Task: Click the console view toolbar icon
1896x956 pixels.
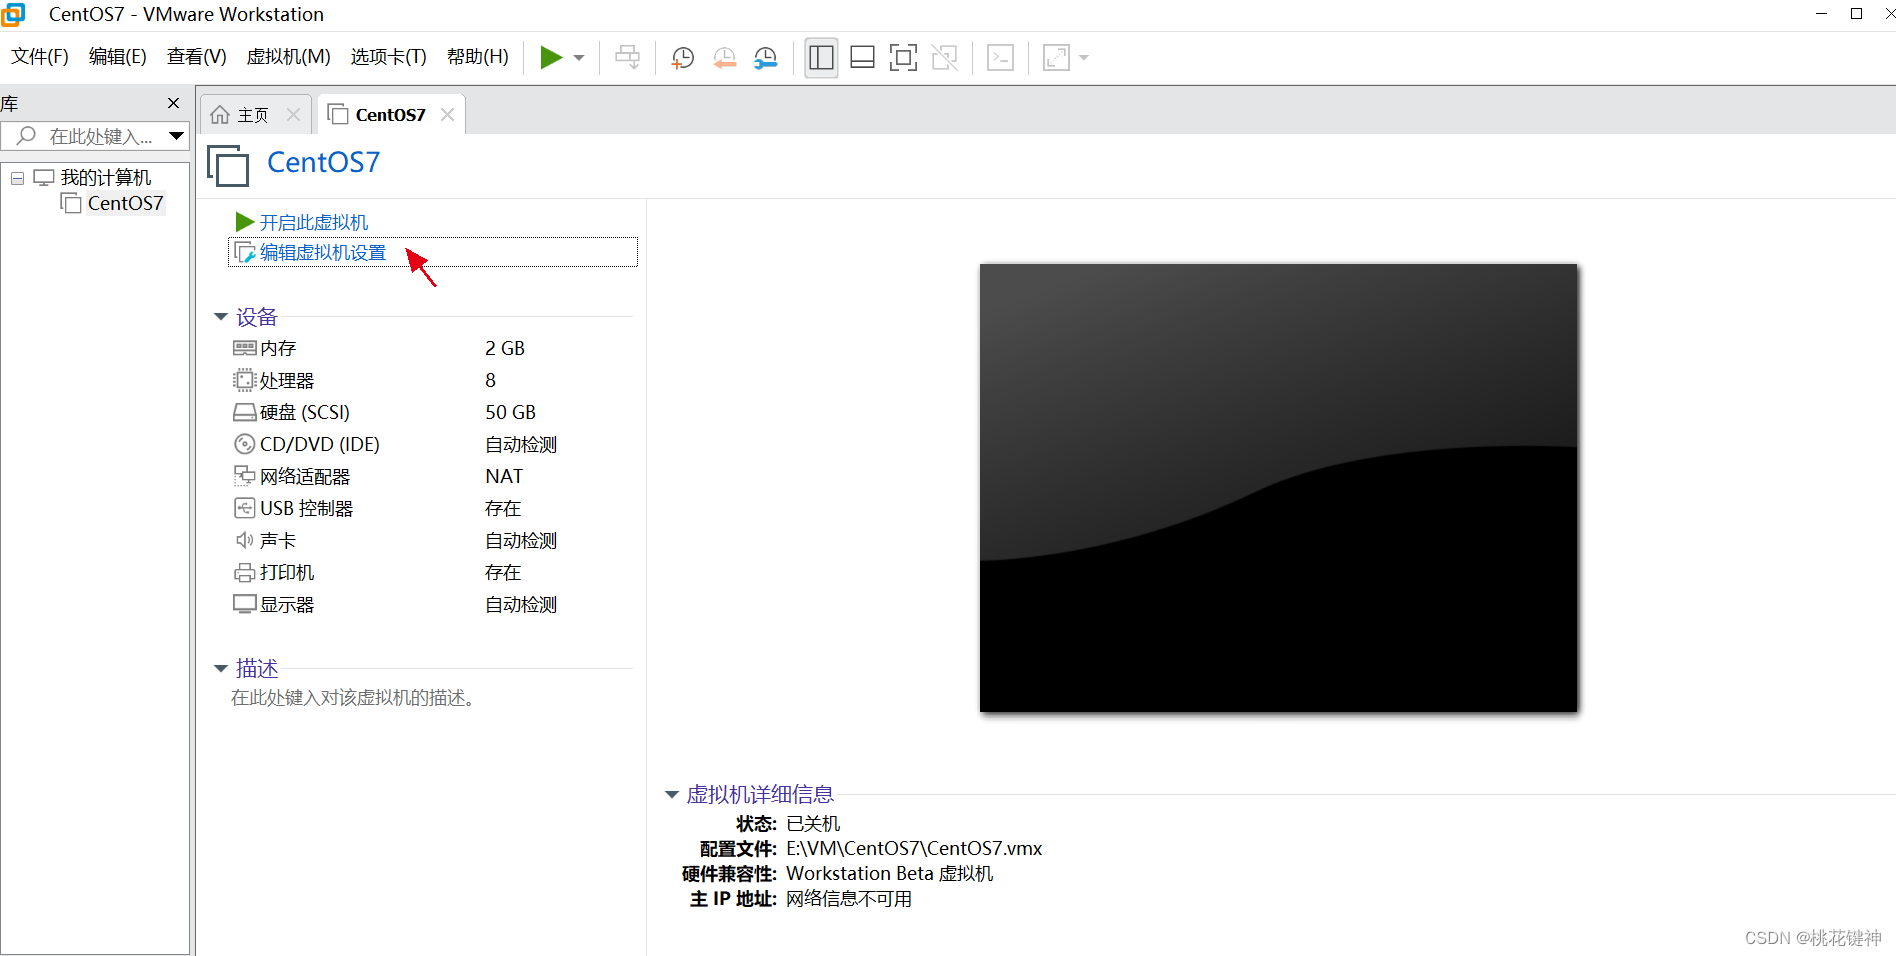Action: point(1000,57)
